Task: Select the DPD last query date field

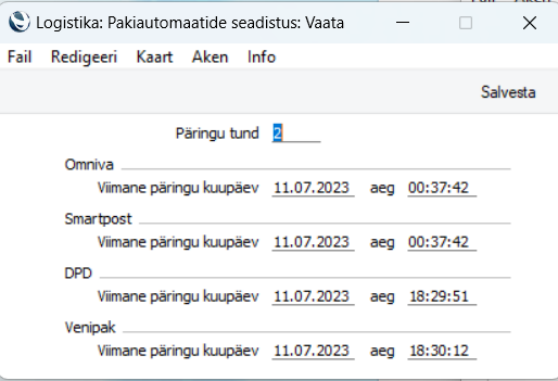Action: [x=313, y=297]
